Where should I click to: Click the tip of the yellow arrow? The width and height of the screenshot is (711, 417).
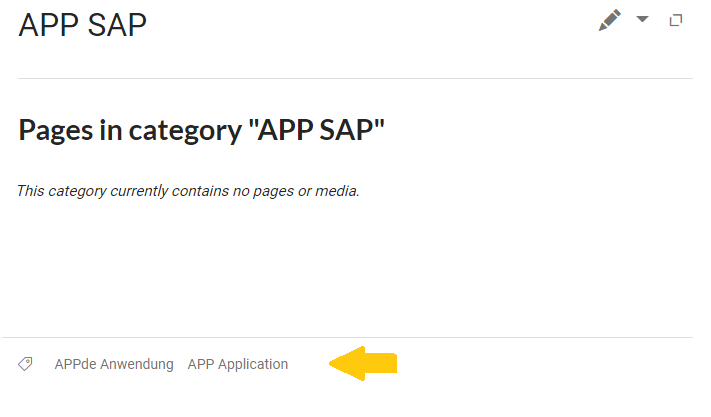[332, 364]
